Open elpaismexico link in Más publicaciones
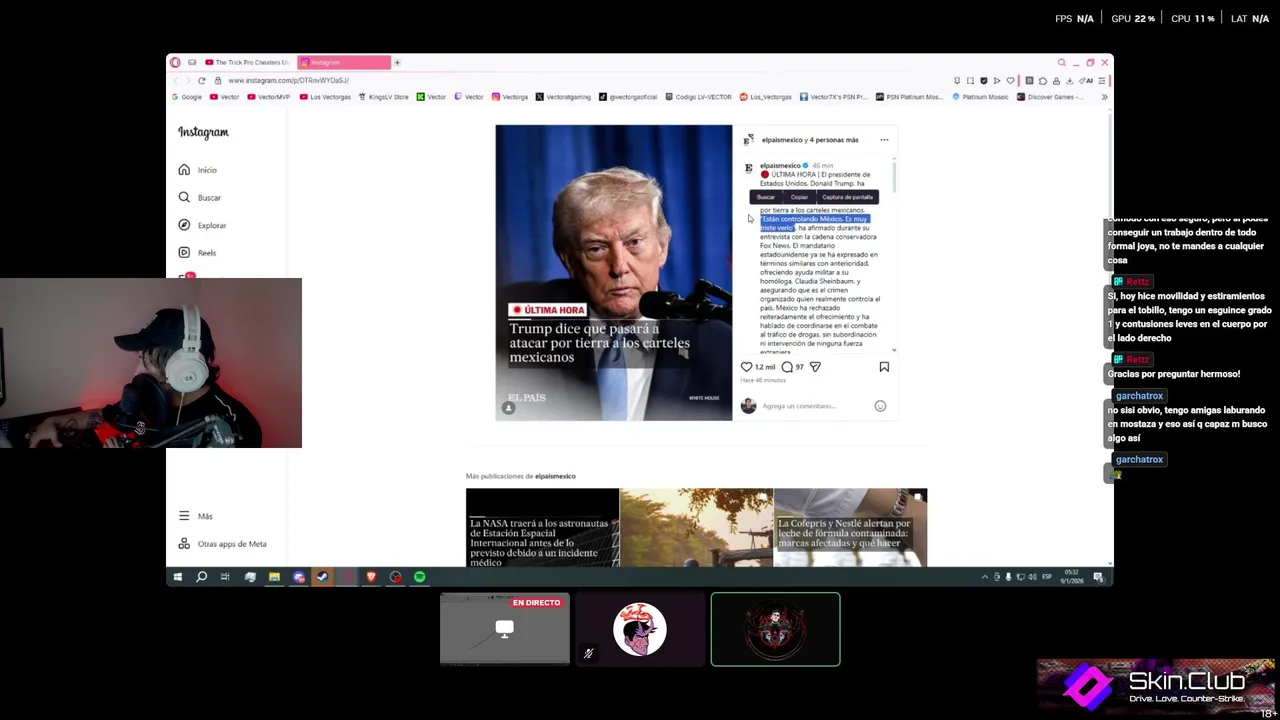 (555, 476)
